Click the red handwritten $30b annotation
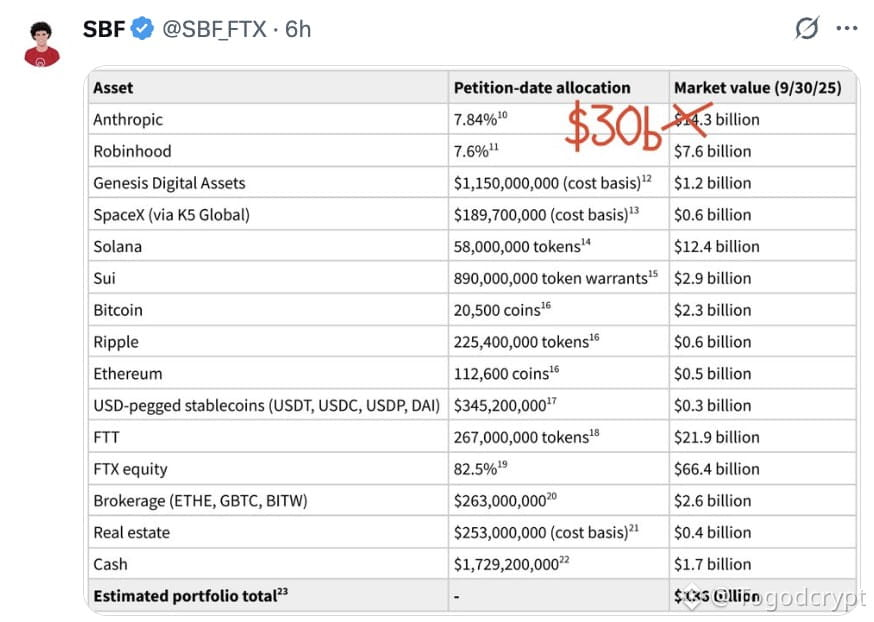This screenshot has height=622, width=874. tap(613, 127)
